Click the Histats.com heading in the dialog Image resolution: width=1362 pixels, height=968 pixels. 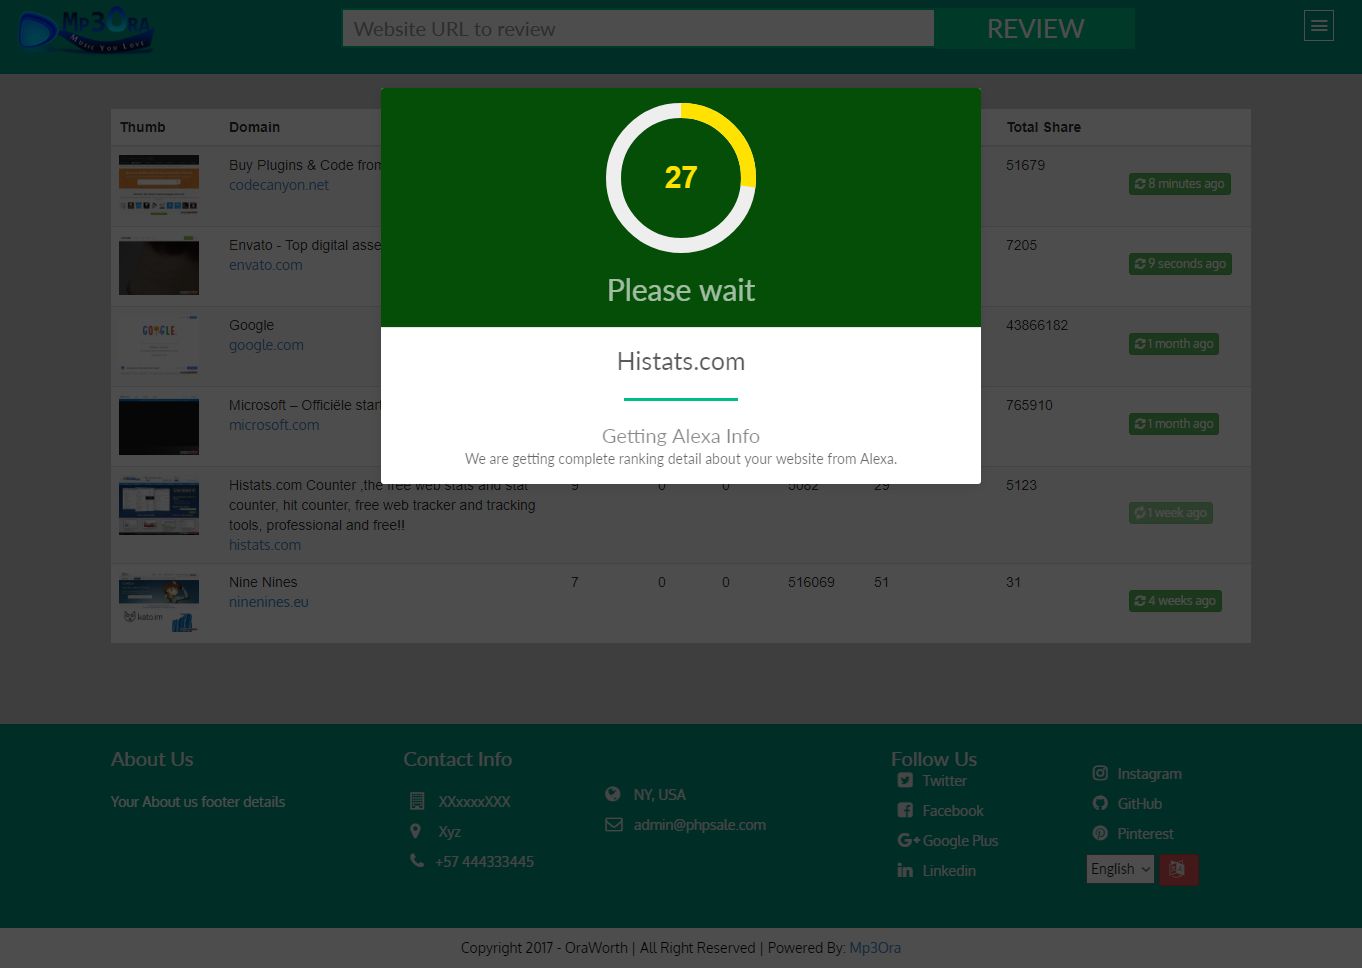click(x=681, y=361)
